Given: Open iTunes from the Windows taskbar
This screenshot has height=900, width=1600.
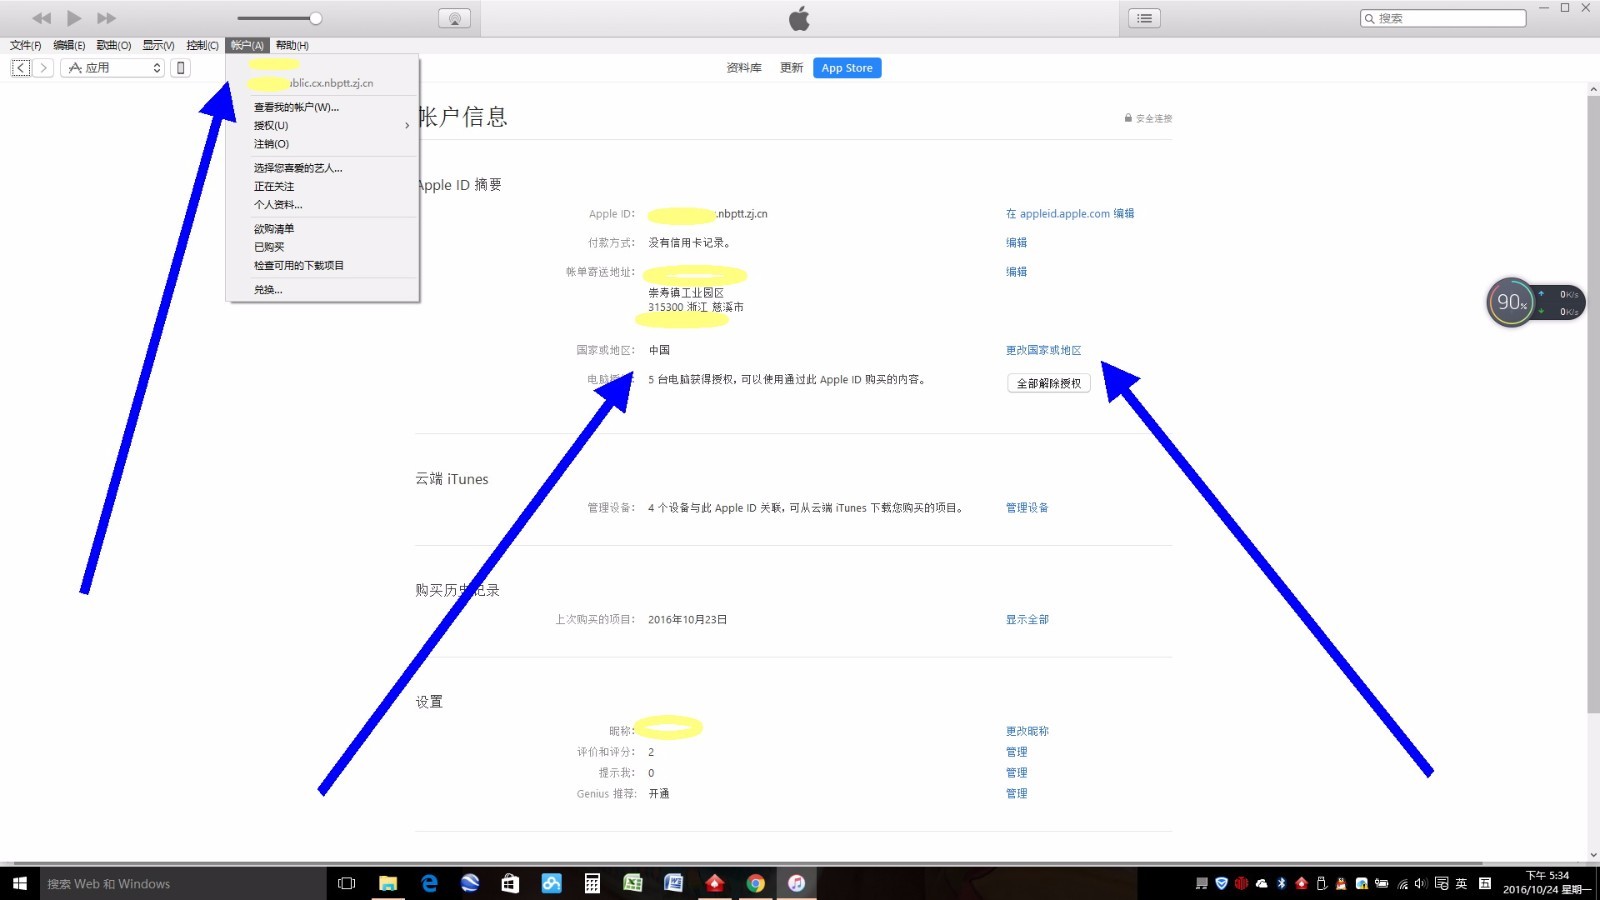Looking at the screenshot, I should [x=796, y=883].
